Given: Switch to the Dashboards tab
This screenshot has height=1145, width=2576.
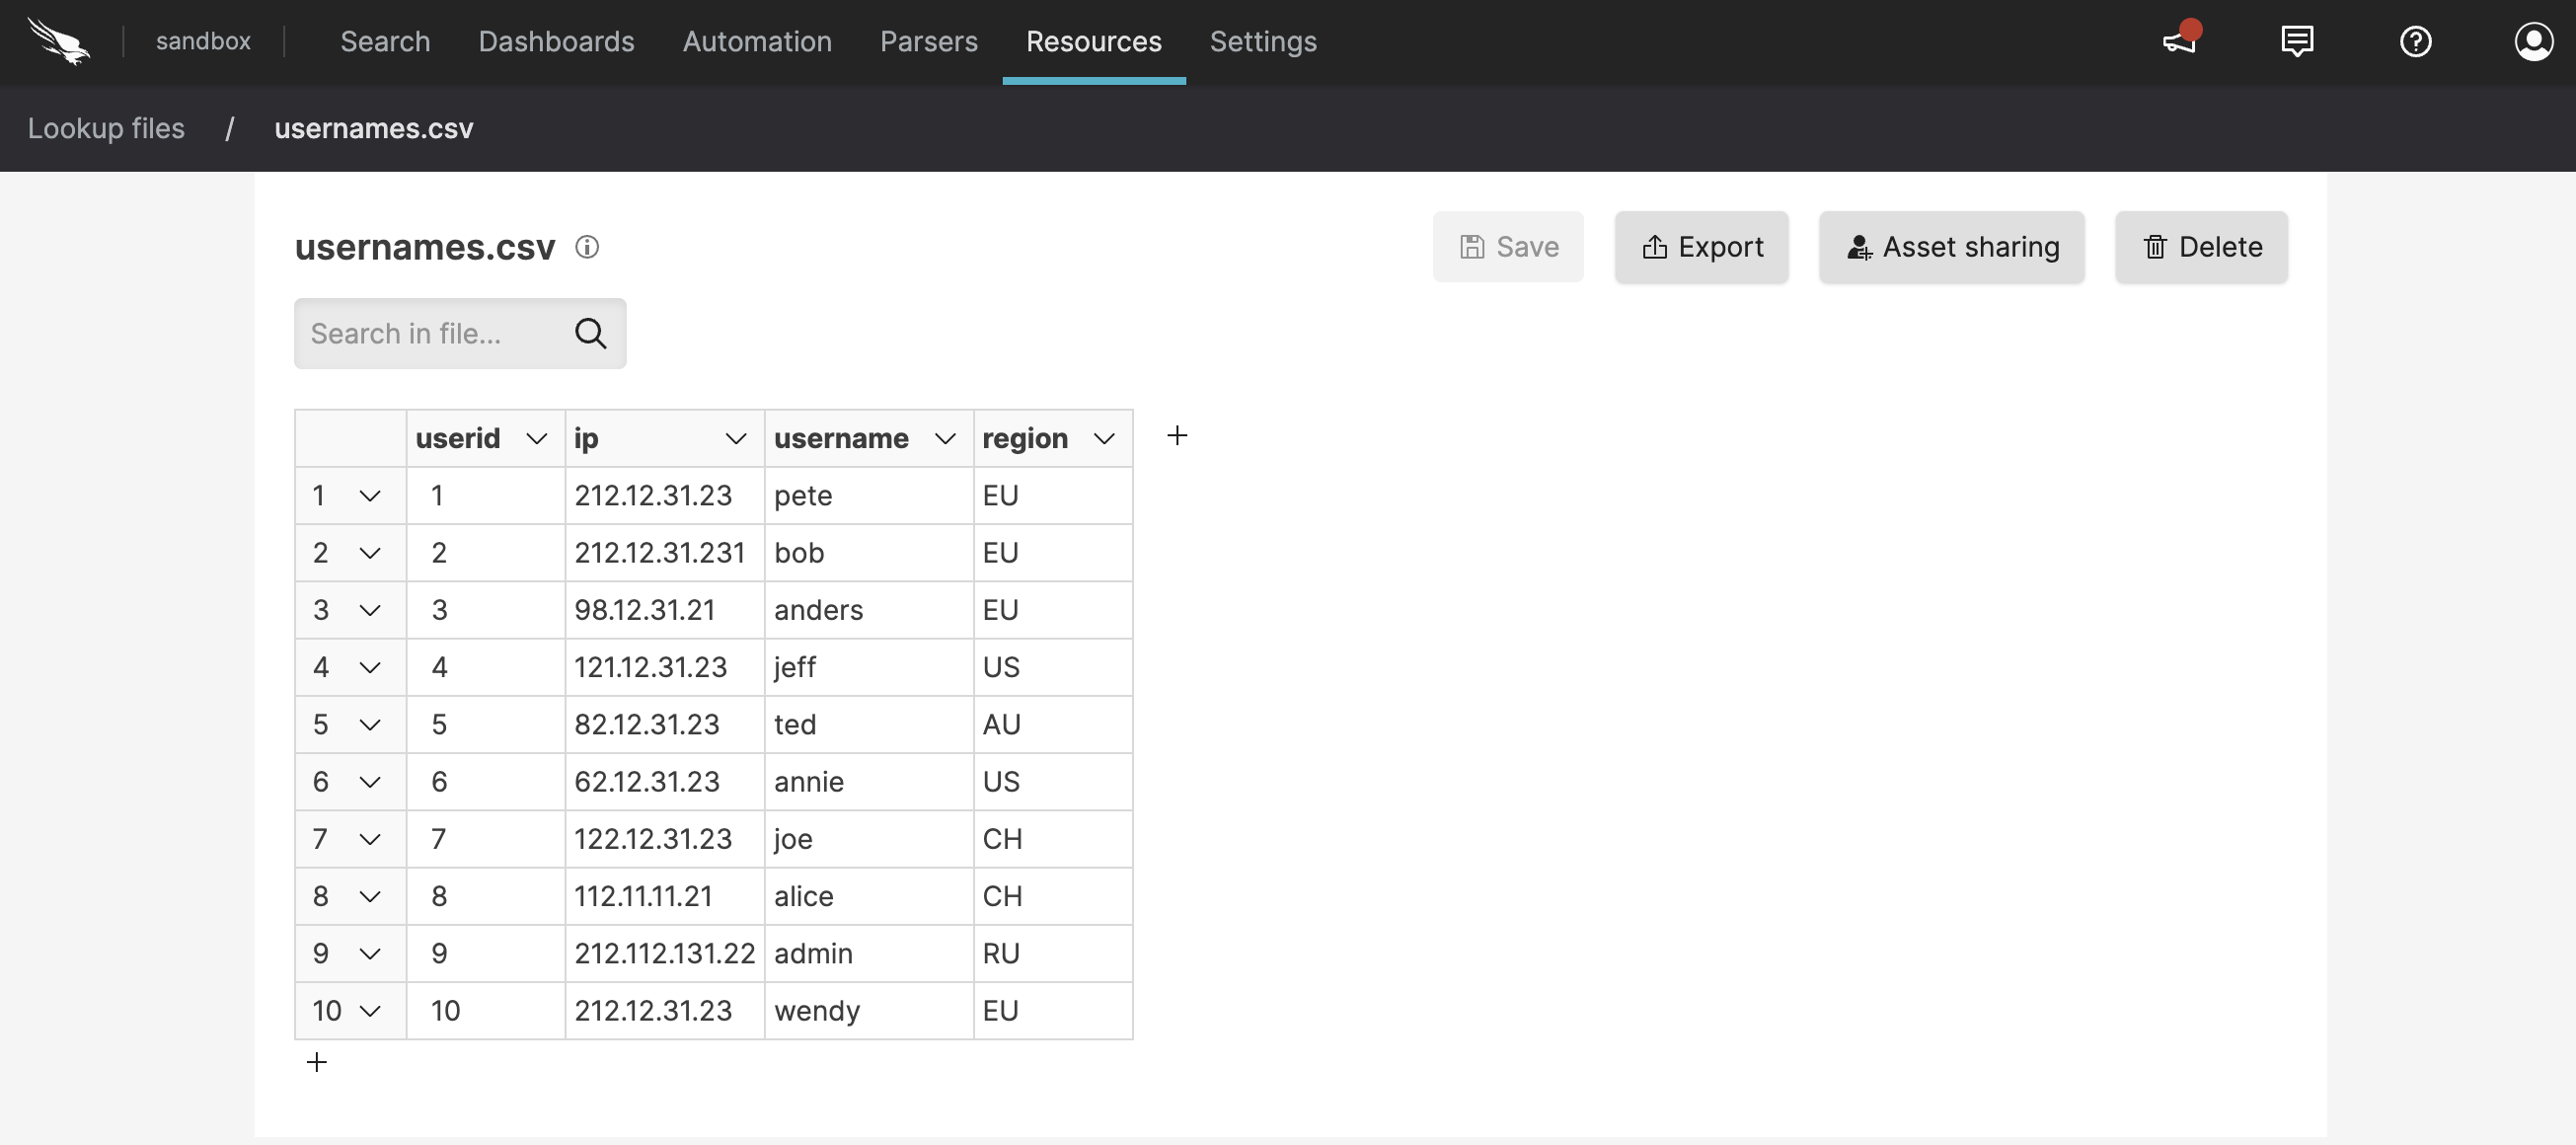Looking at the screenshot, I should click(x=556, y=42).
